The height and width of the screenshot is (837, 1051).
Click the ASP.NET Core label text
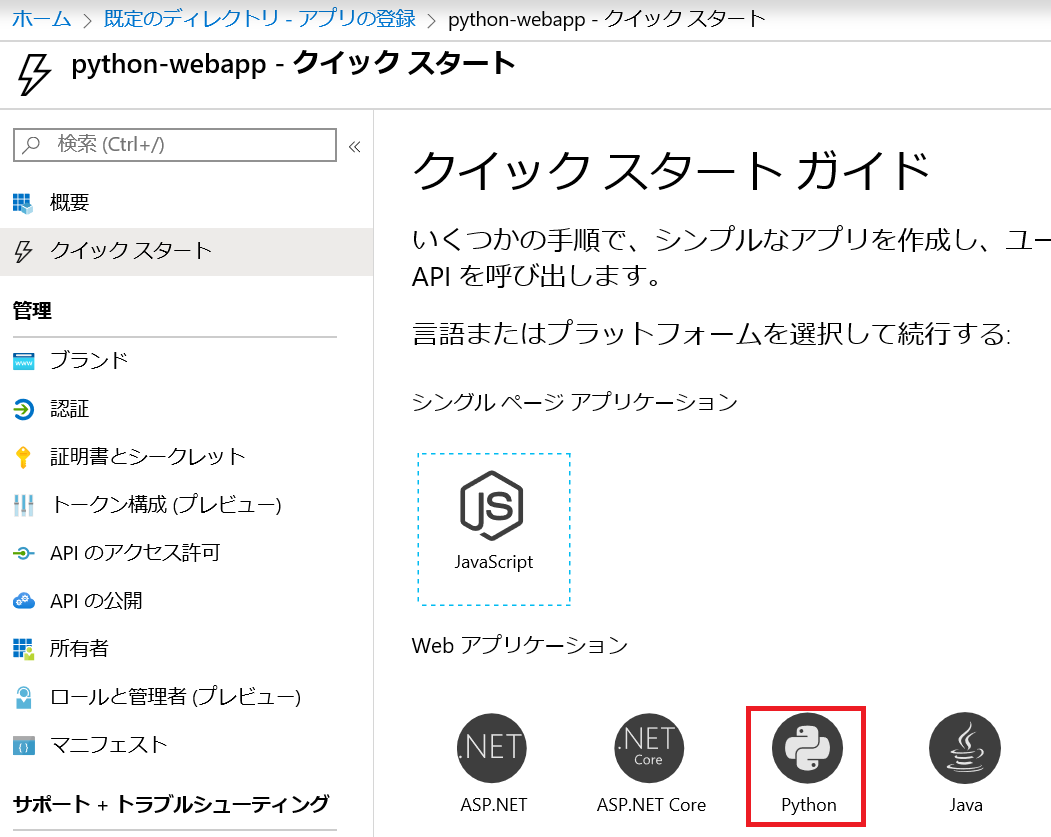tap(651, 805)
